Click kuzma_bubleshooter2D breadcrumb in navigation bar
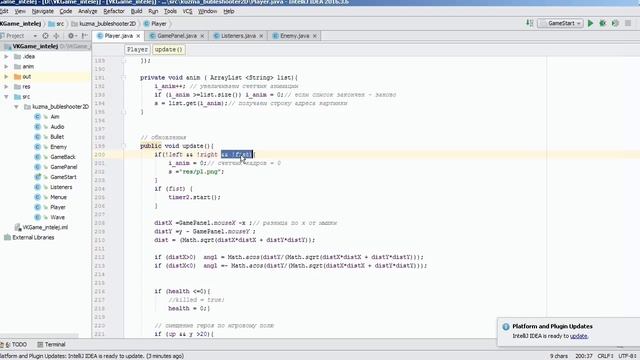Screen dimensions: 640x360 [x=103, y=24]
